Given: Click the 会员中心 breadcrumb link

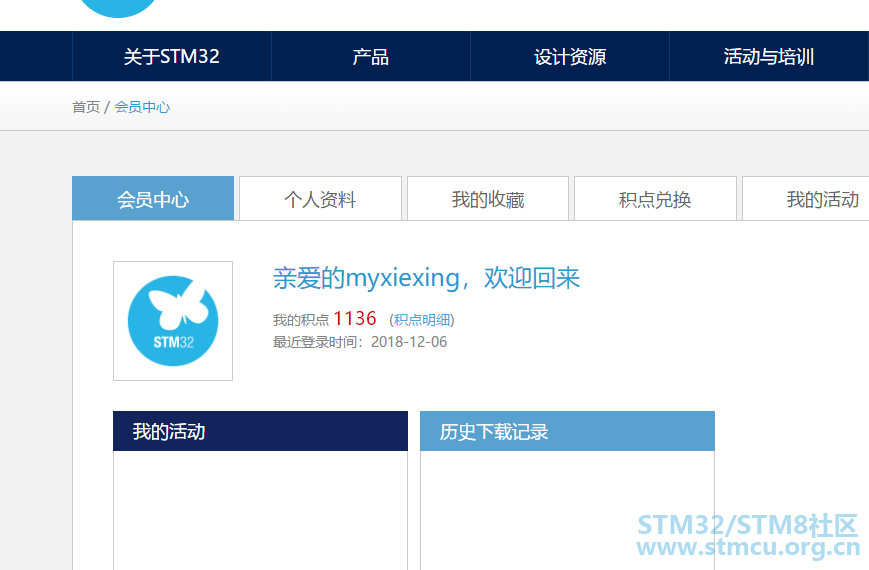Looking at the screenshot, I should 142,107.
